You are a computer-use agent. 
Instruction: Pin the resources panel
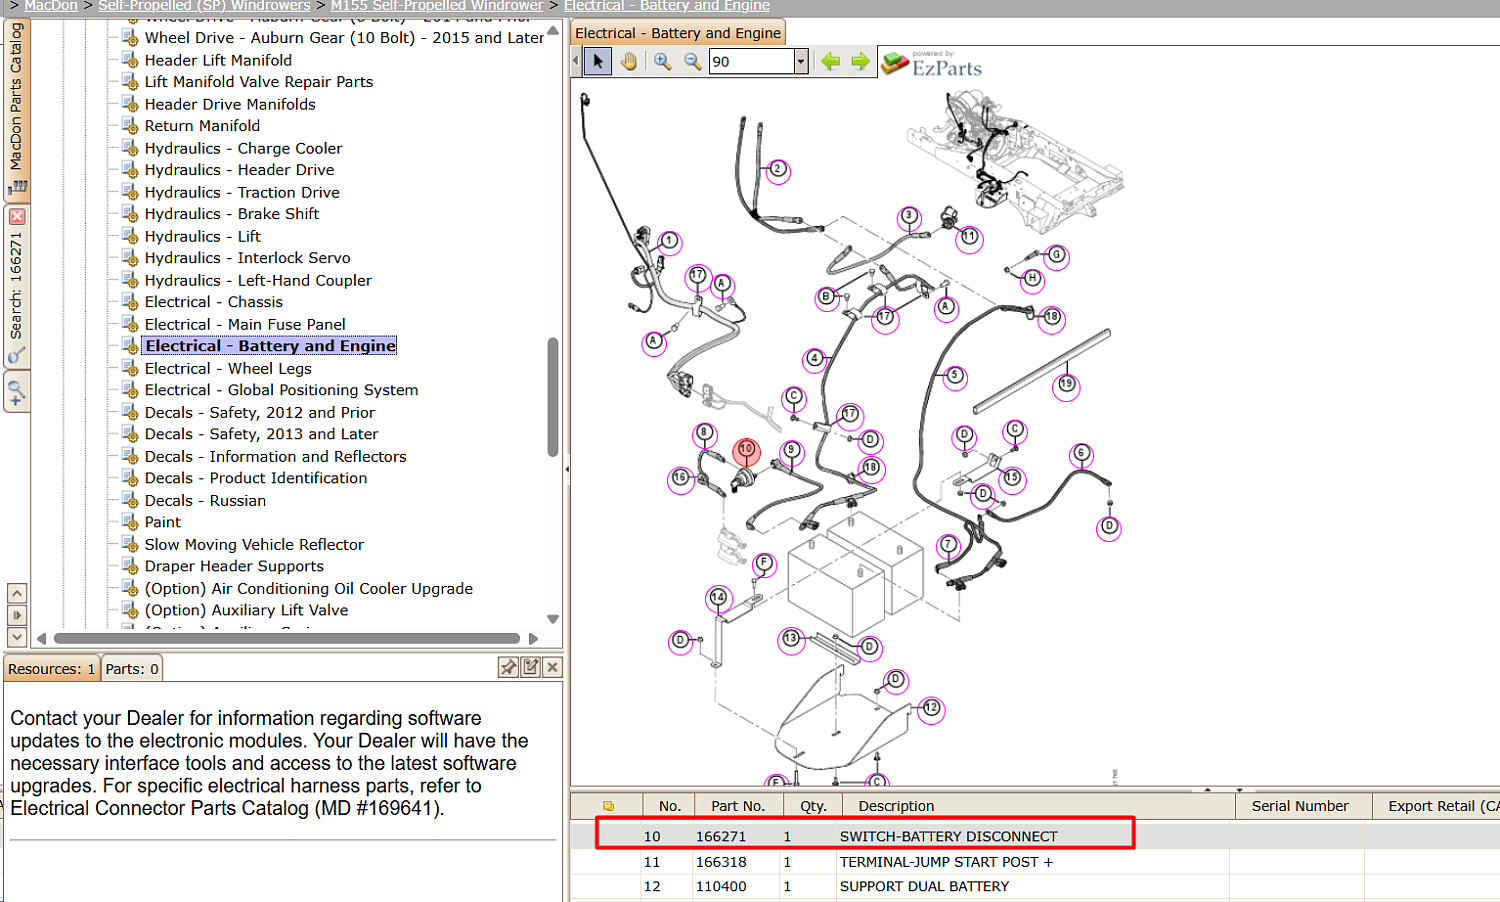(x=508, y=667)
